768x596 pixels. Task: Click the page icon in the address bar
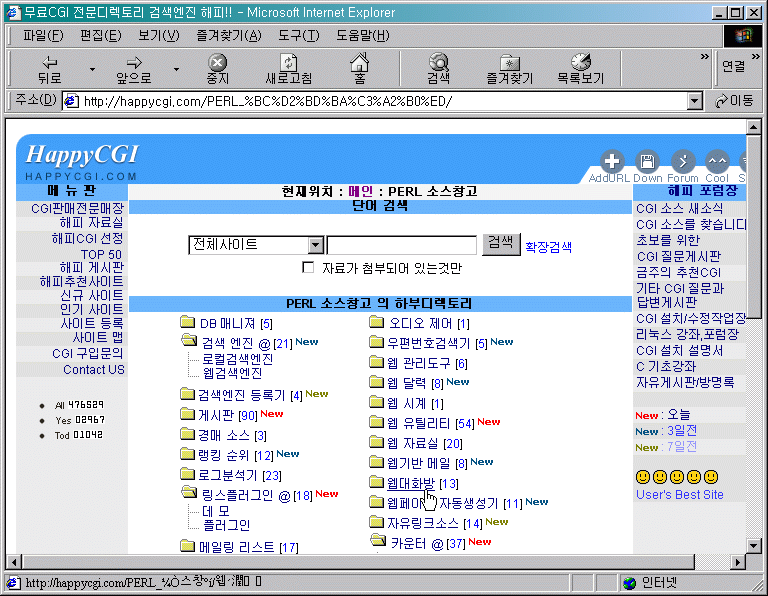tap(72, 101)
